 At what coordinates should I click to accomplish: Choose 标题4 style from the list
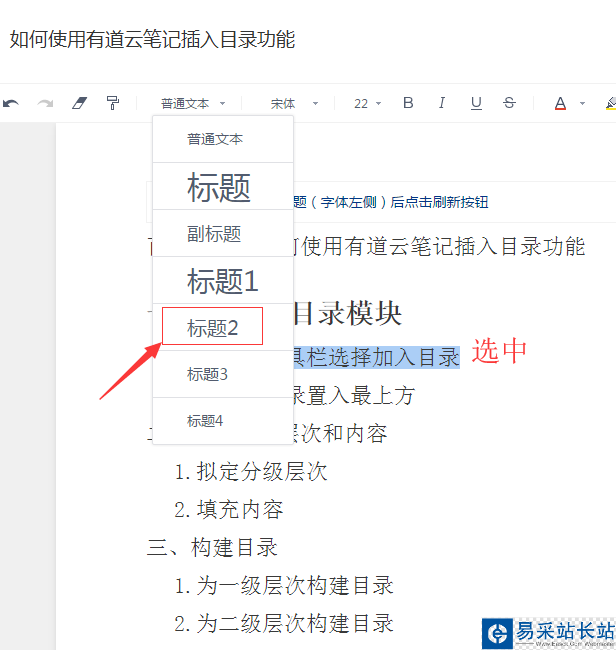(x=223, y=421)
